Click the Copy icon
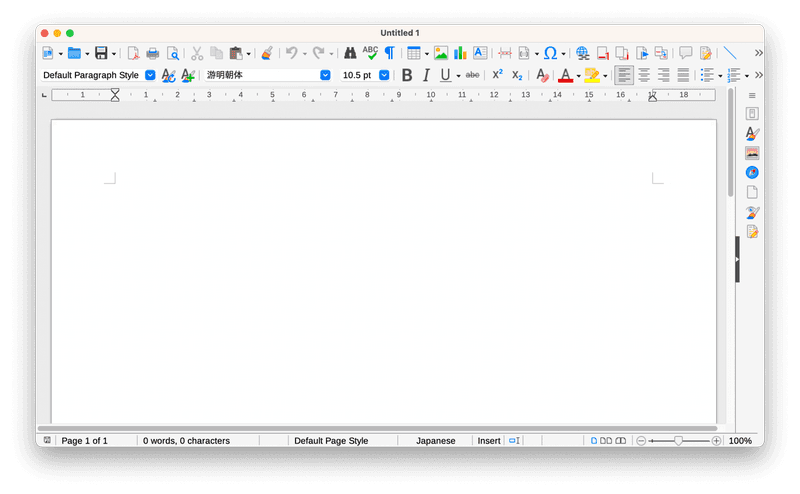Viewport: 800px width, 494px height. [216, 53]
